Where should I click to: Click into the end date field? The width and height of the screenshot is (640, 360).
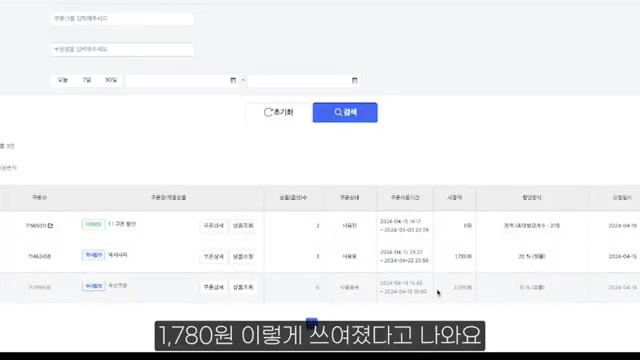tap(303, 80)
